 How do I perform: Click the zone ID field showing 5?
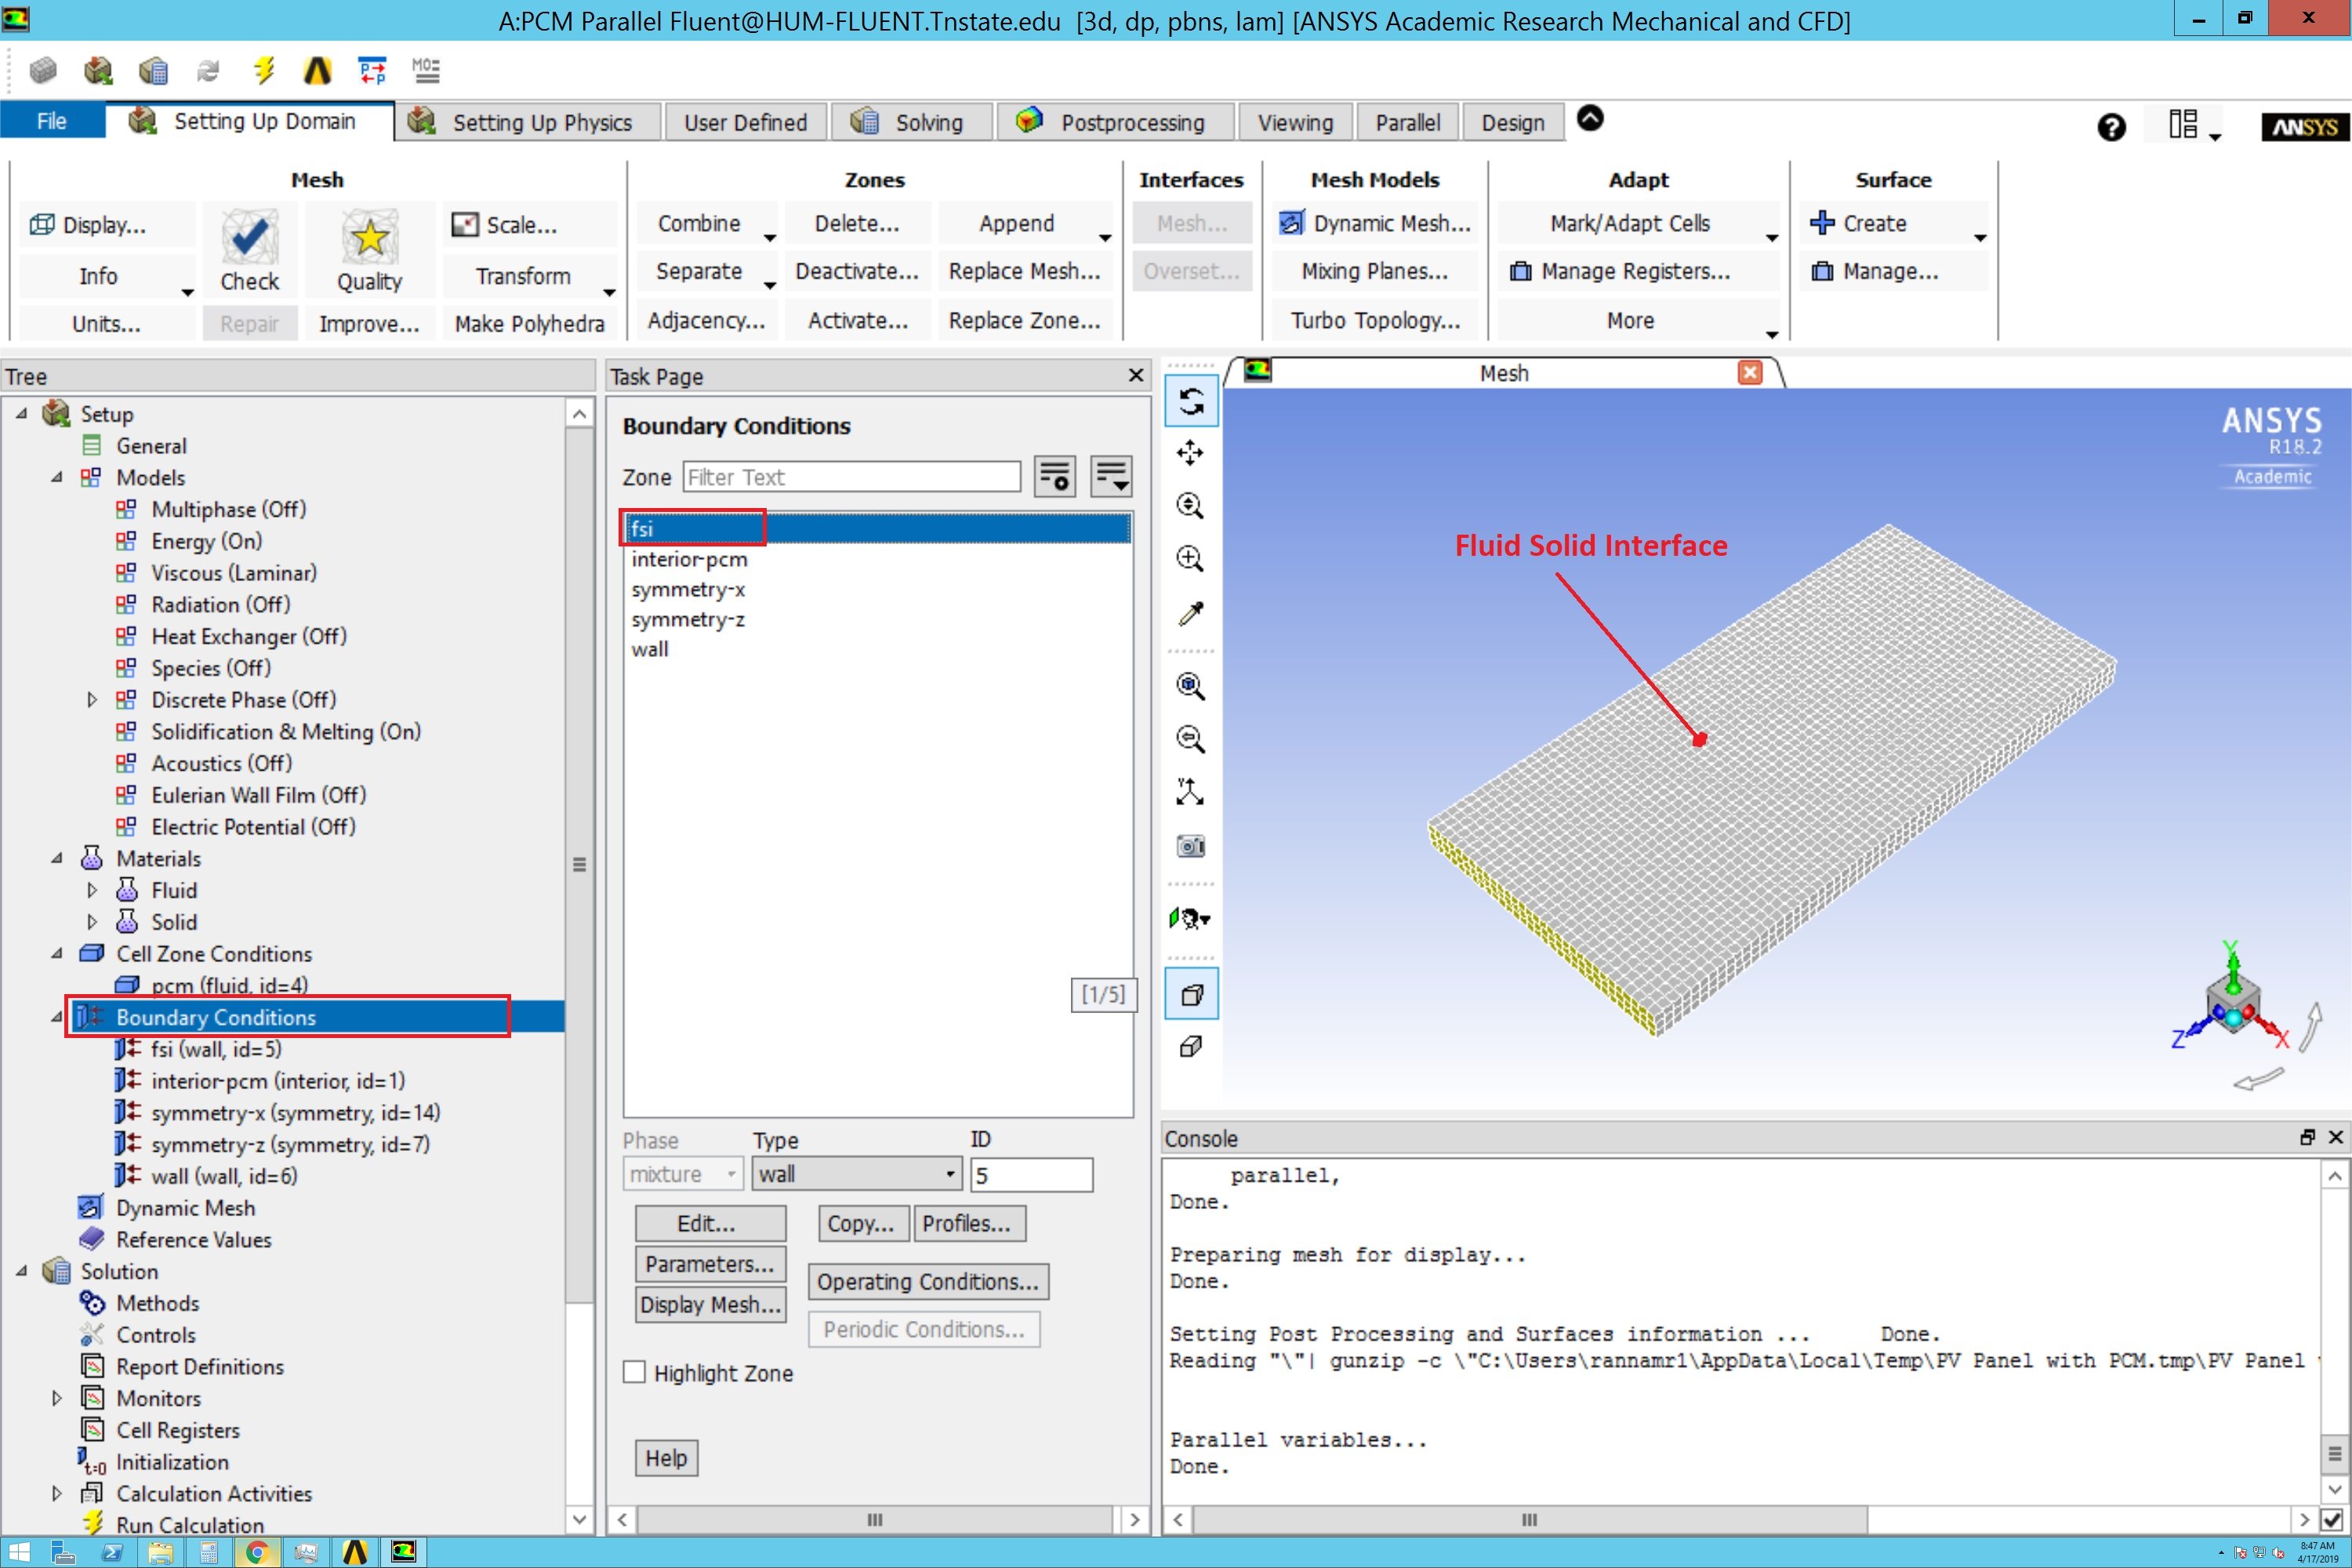tap(1031, 1174)
